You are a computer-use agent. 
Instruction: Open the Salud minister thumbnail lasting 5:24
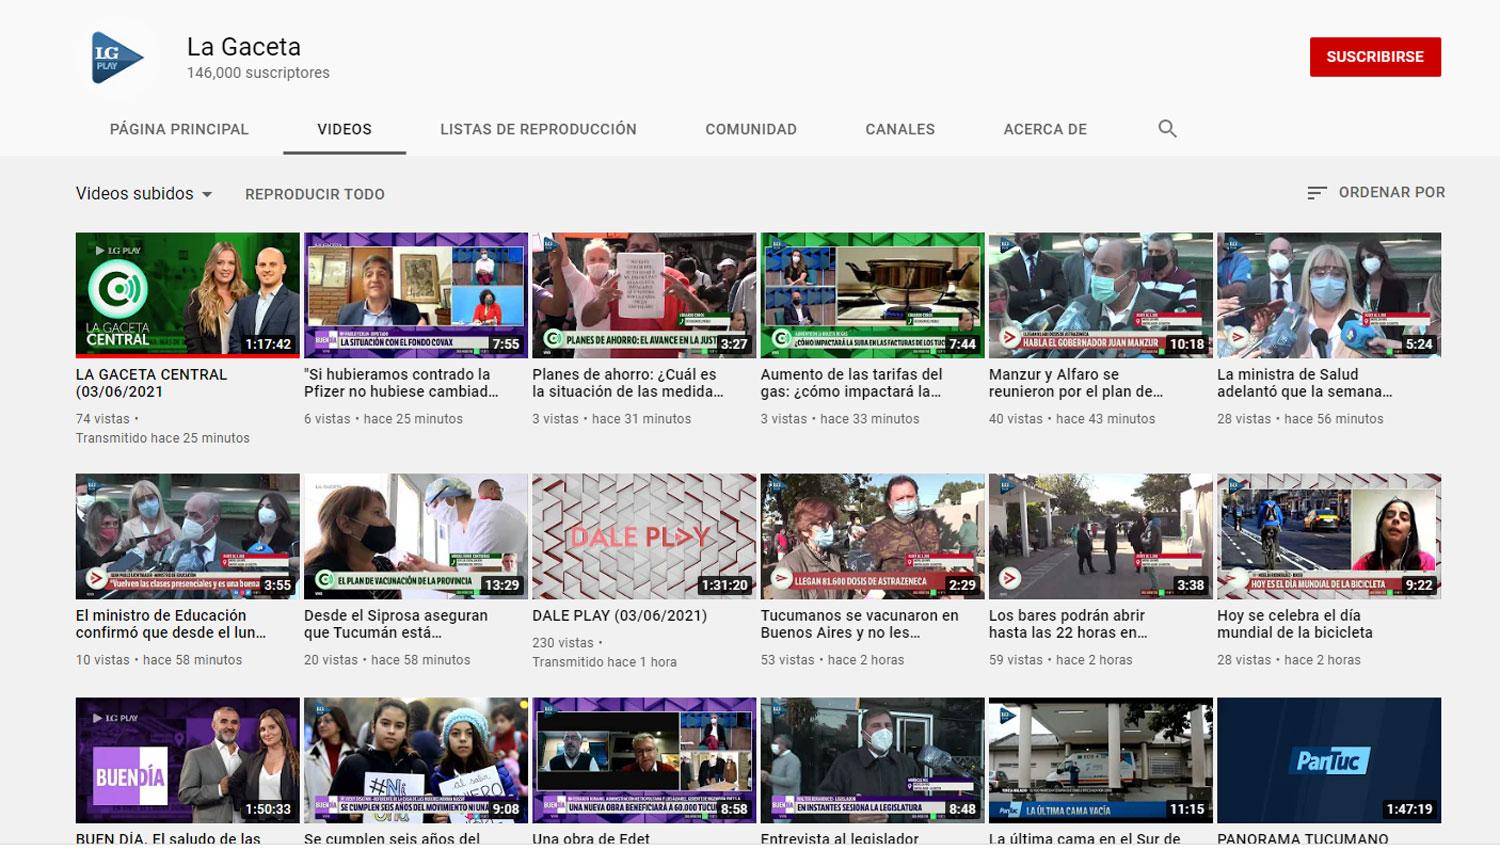1329,295
